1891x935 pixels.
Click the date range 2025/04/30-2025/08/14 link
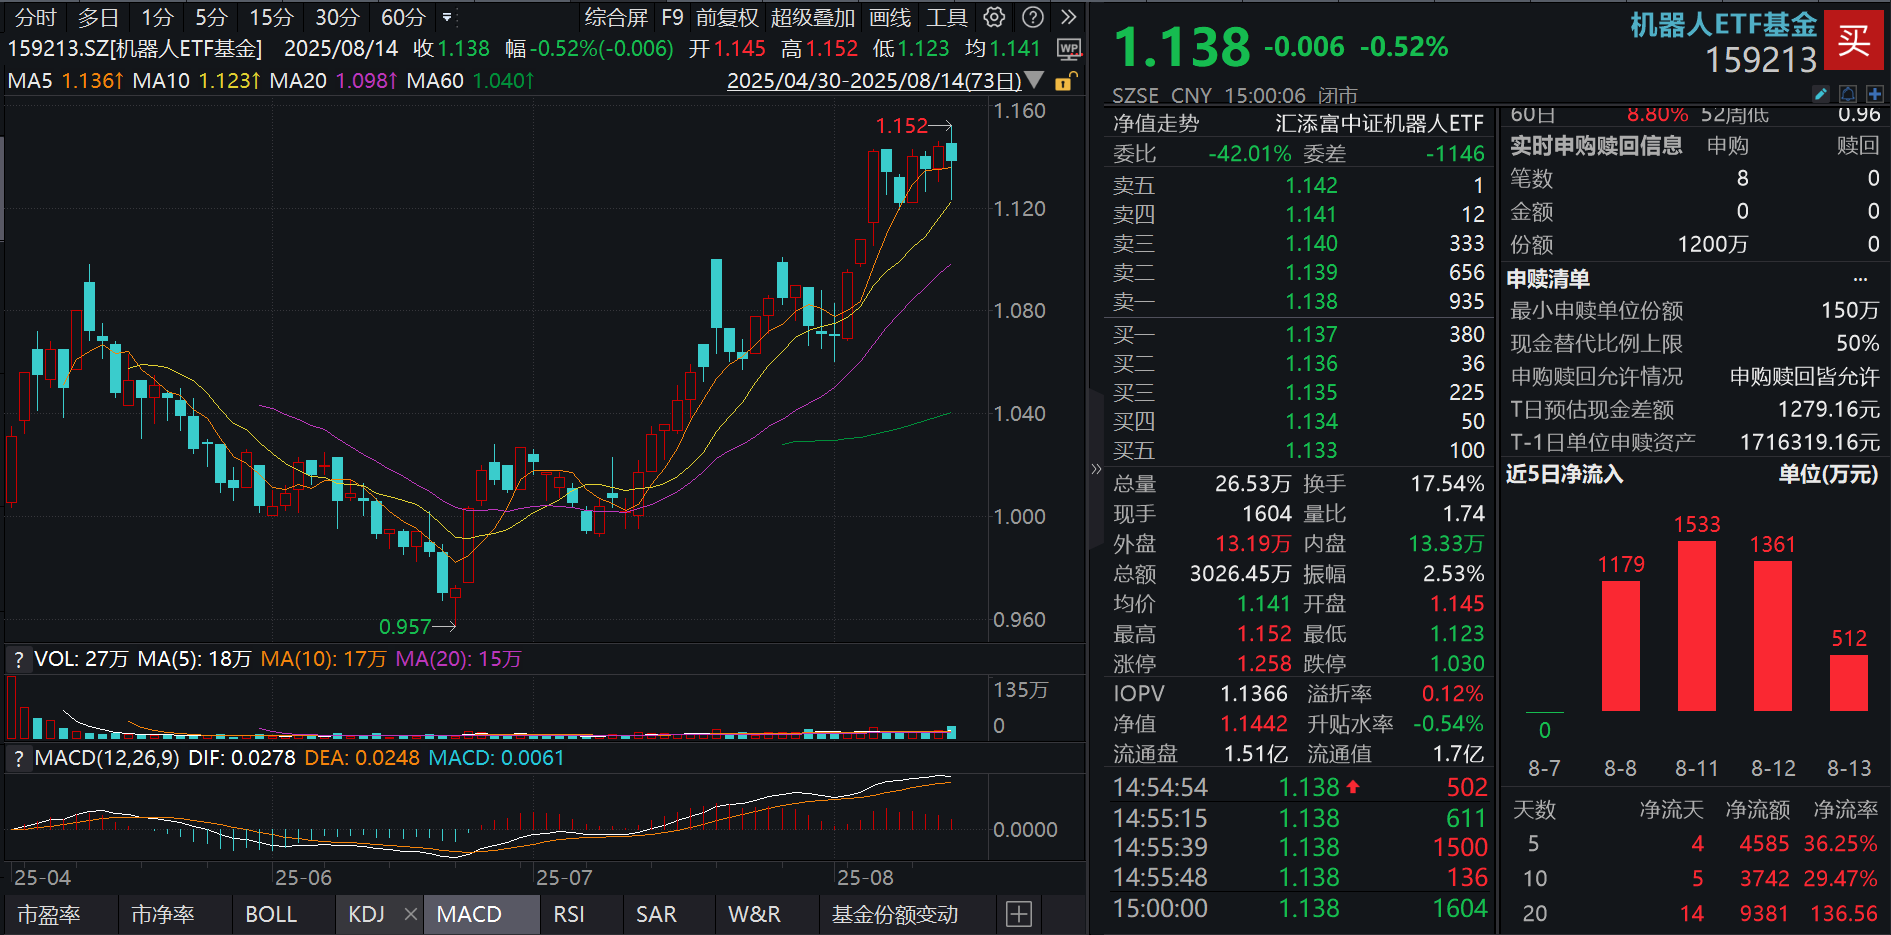coord(874,80)
